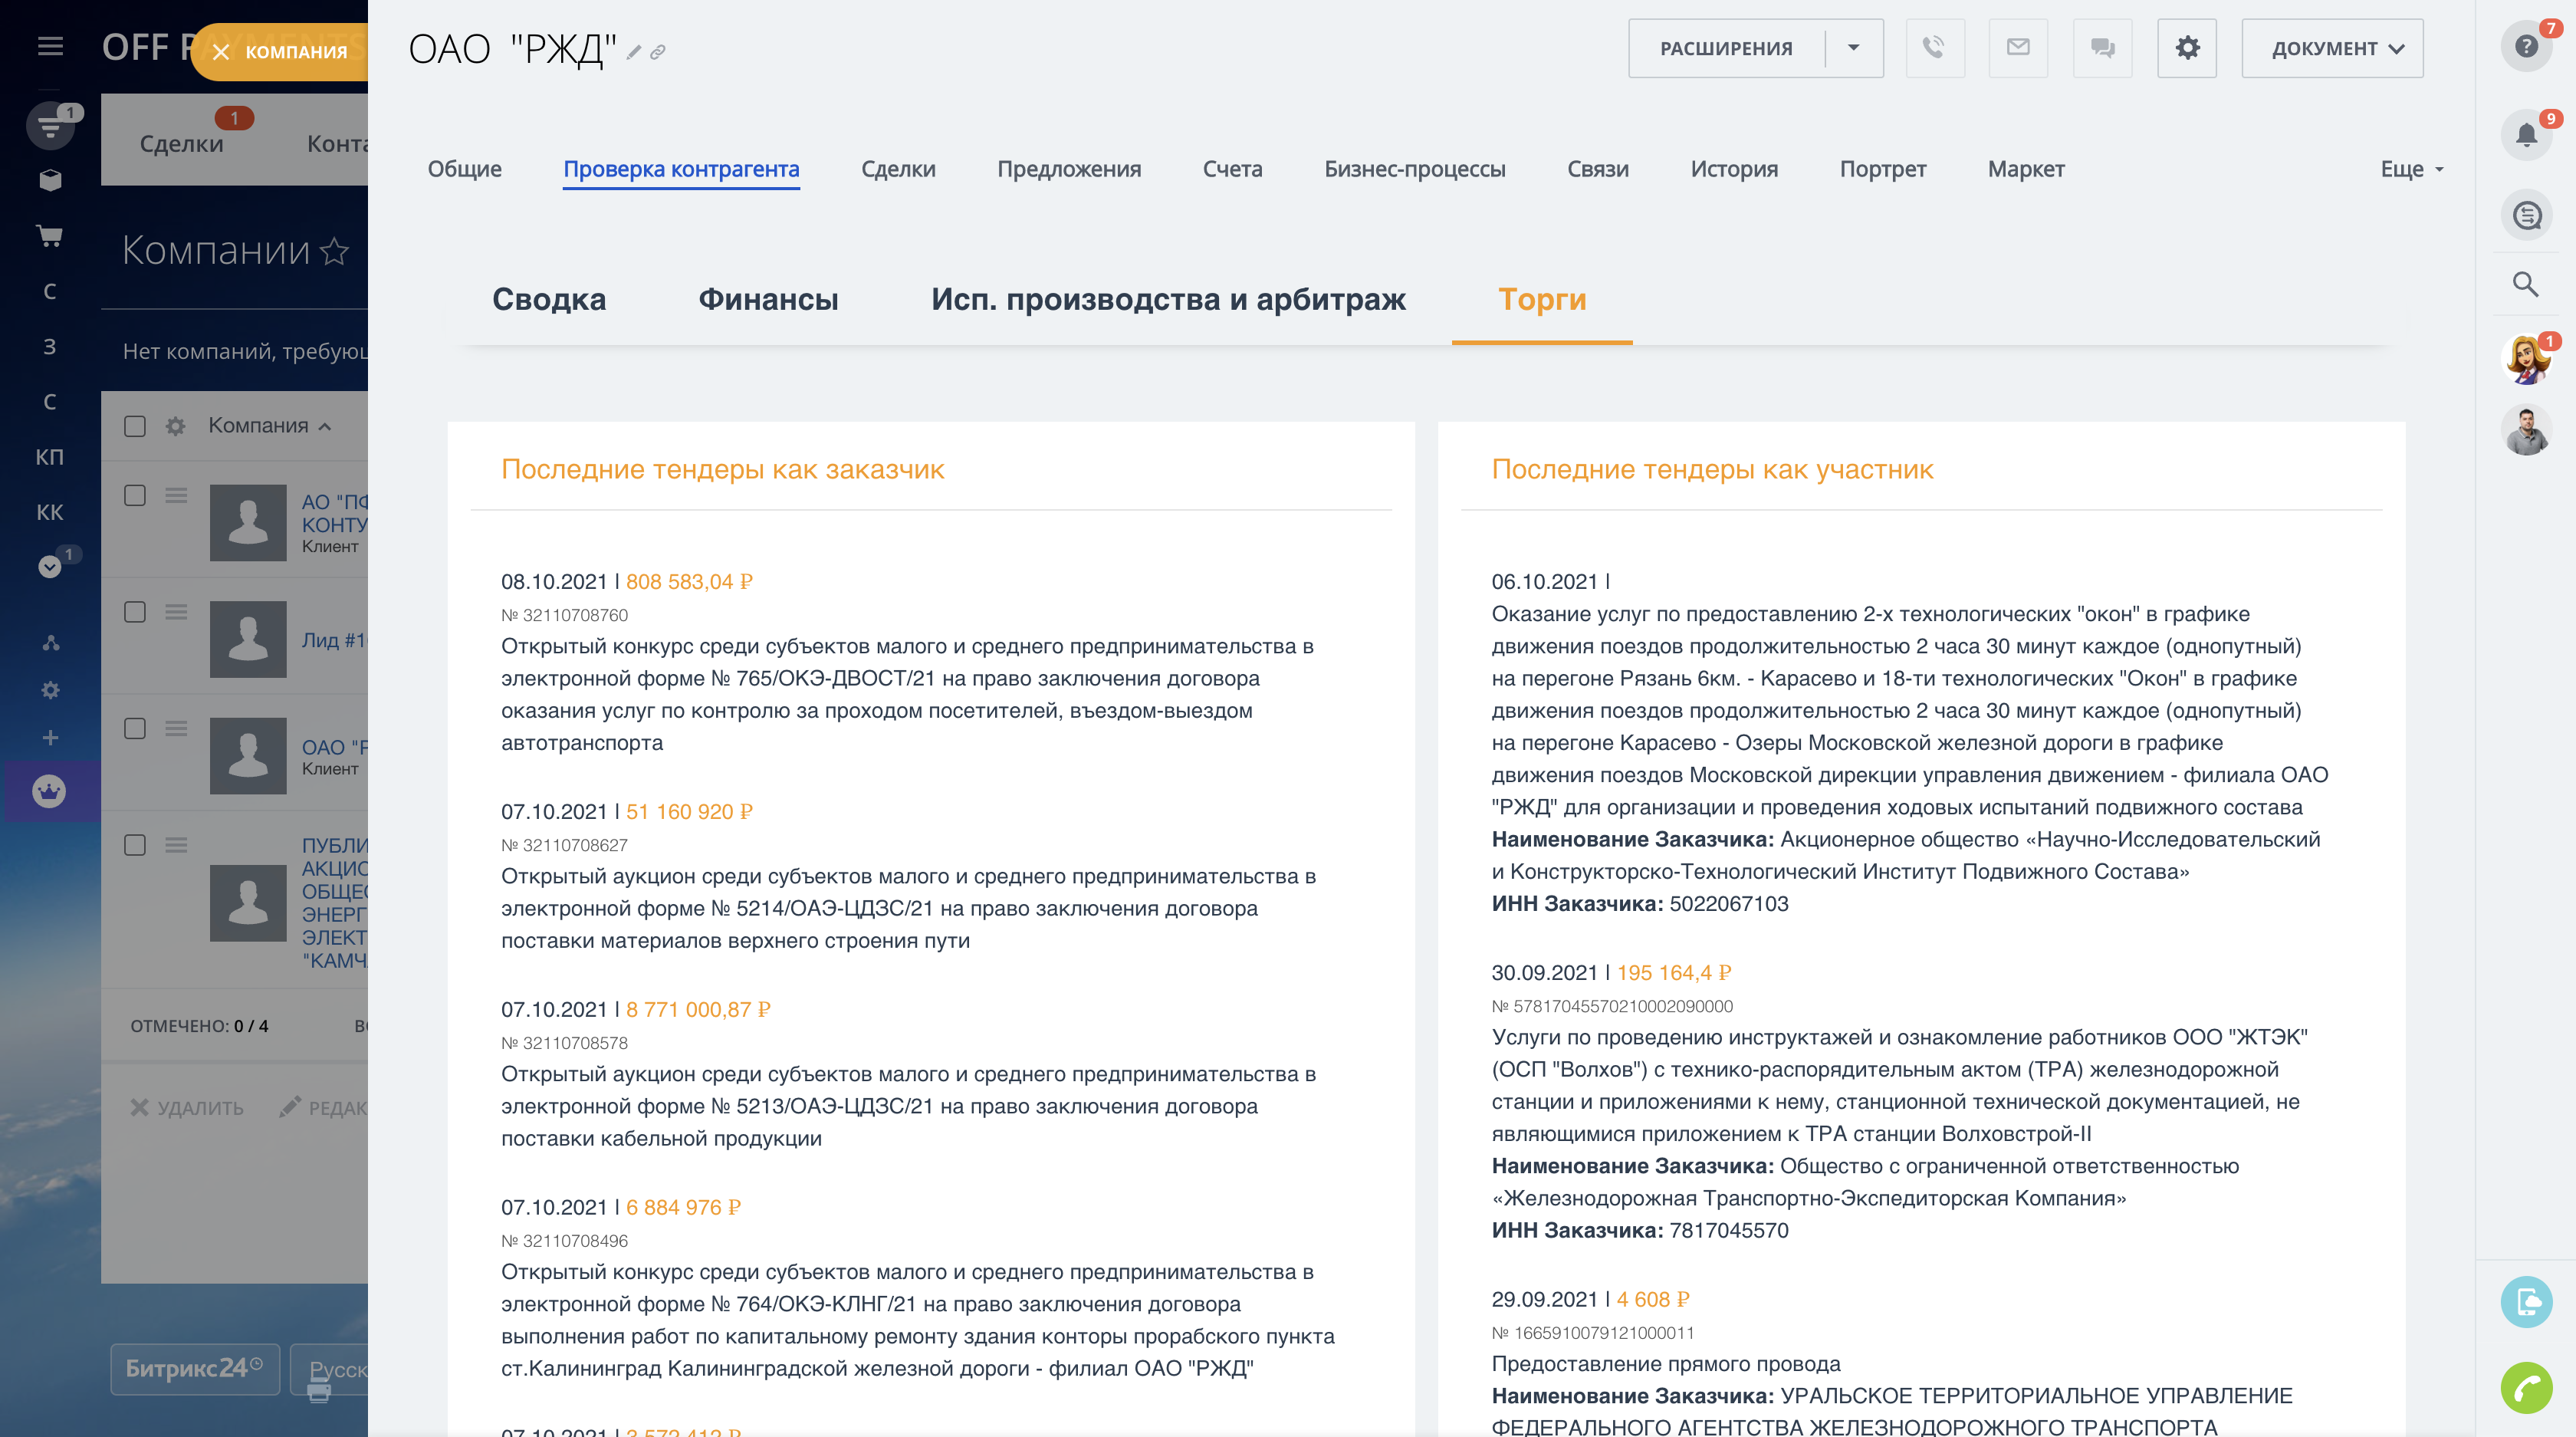The image size is (2576, 1437).
Task: Open the ДОКУМЕНТ dropdown menu
Action: tap(2331, 47)
